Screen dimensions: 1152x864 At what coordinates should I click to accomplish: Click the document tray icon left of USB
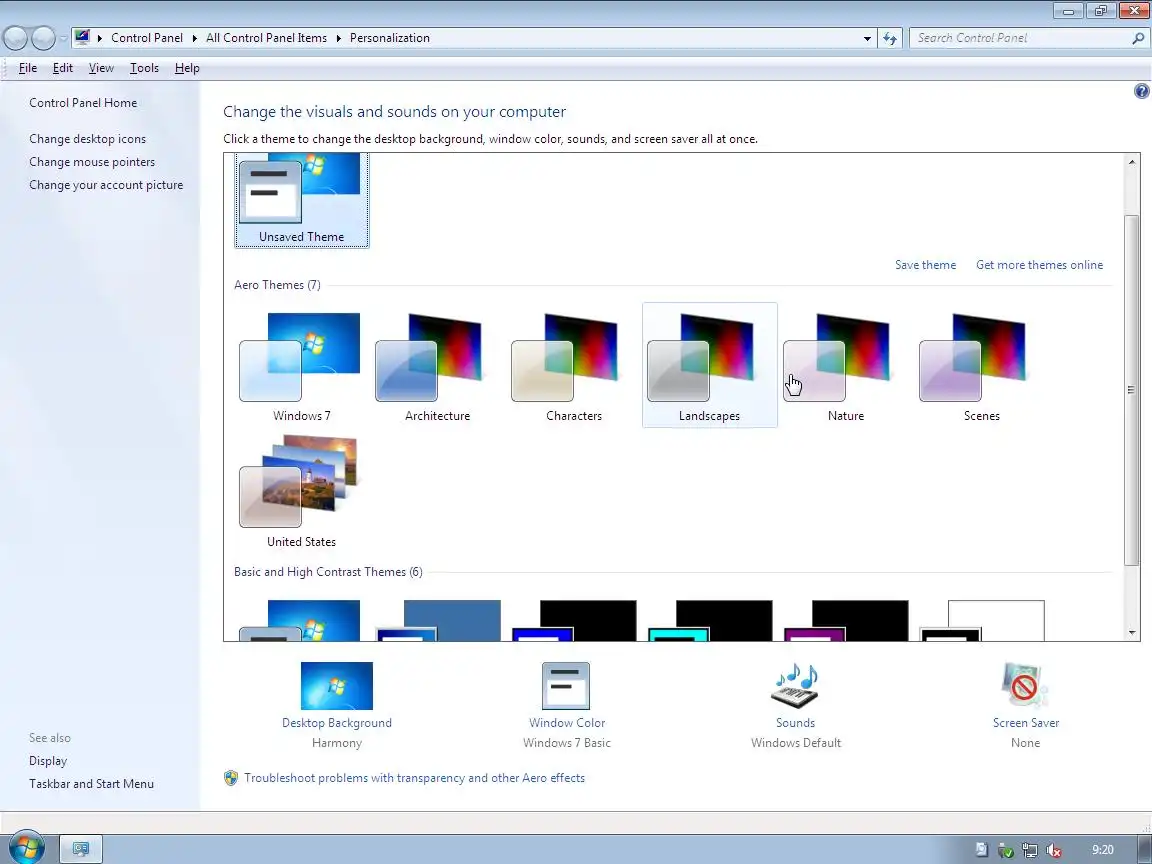[x=981, y=850]
